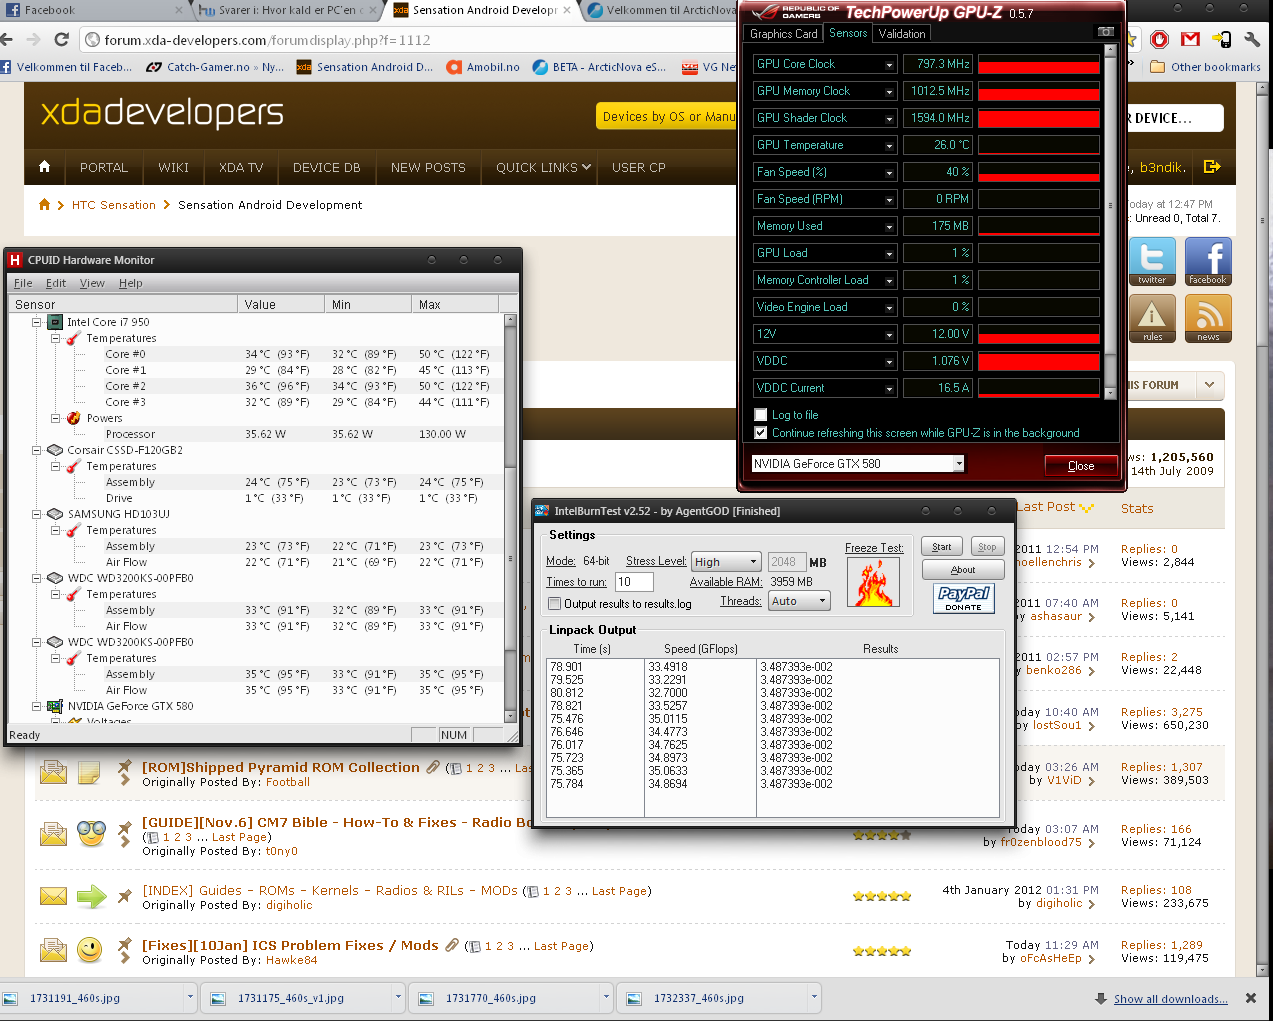The width and height of the screenshot is (1273, 1021).
Task: Click the yellow logout arrow icon beside b3ndik
Action: click(x=1212, y=167)
